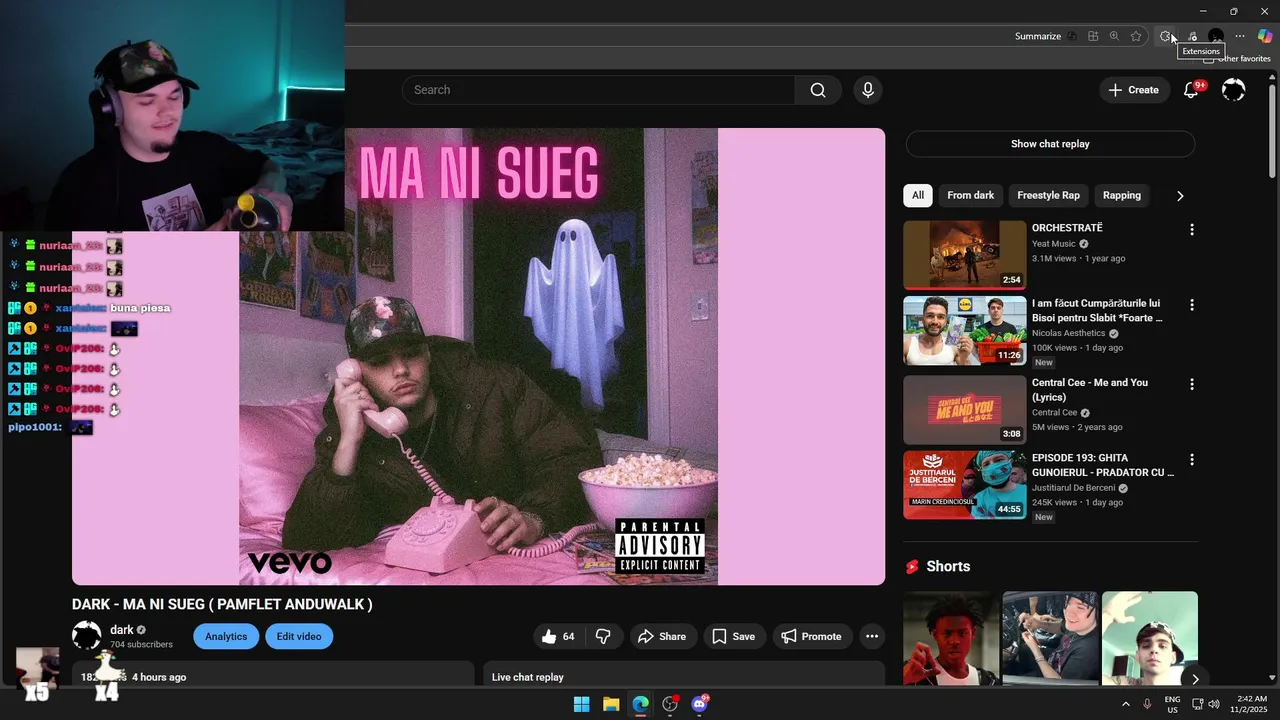Open the first Shorts thumbnail
Screen dimensions: 1280x720
coord(951,638)
